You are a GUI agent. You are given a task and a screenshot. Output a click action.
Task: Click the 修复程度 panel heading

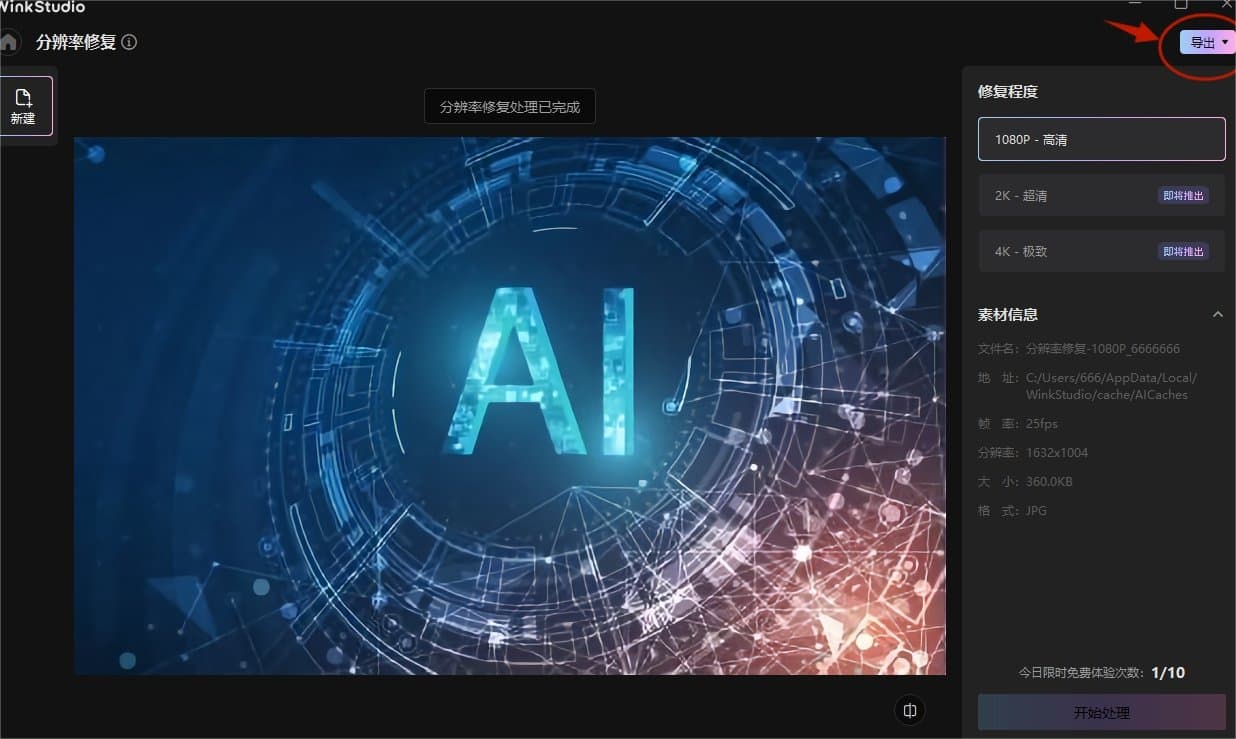tap(1008, 91)
